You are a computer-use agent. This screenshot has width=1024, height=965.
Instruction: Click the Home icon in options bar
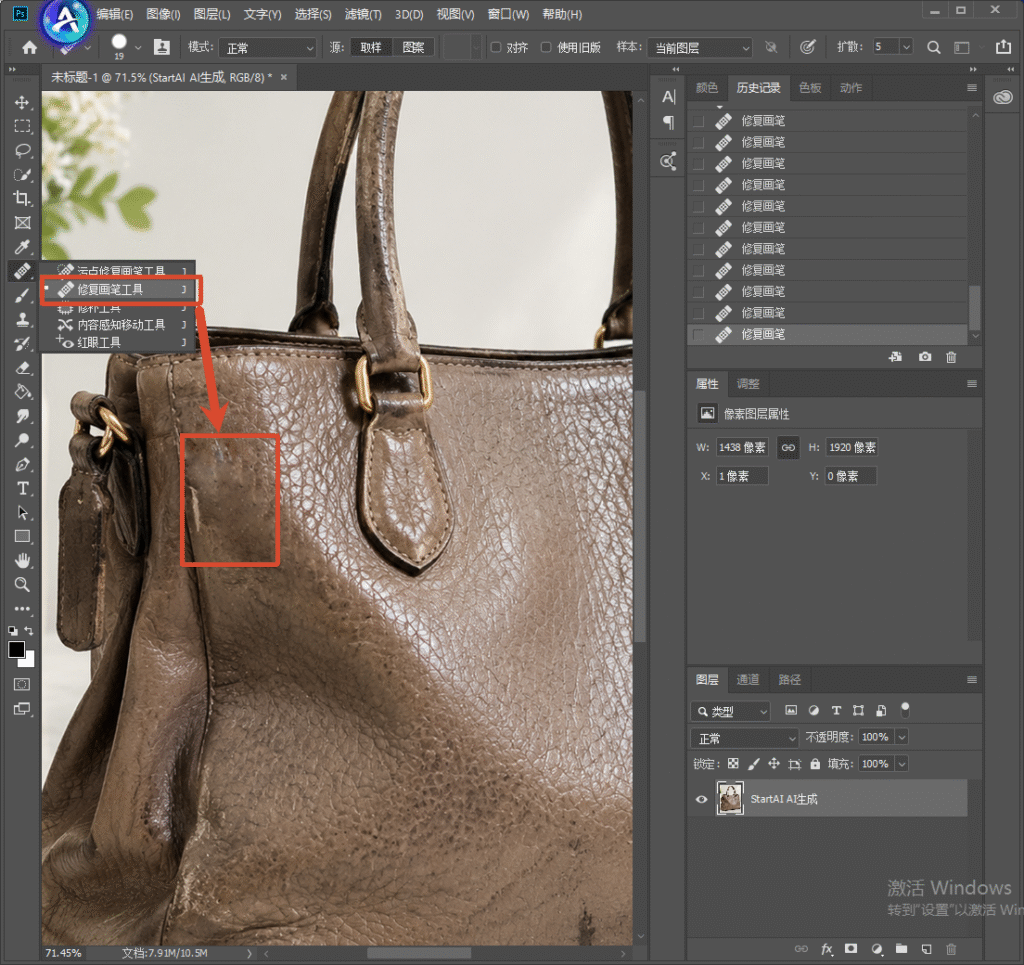pos(29,47)
